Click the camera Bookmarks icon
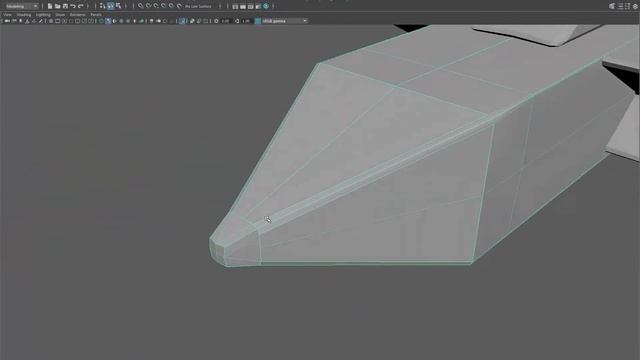This screenshot has height=360, width=640. point(27,21)
